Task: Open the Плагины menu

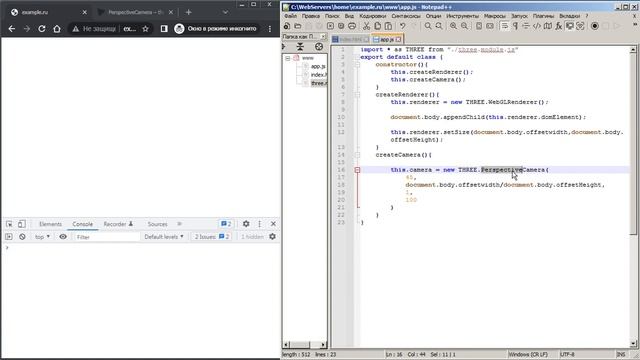Action: [x=543, y=16]
